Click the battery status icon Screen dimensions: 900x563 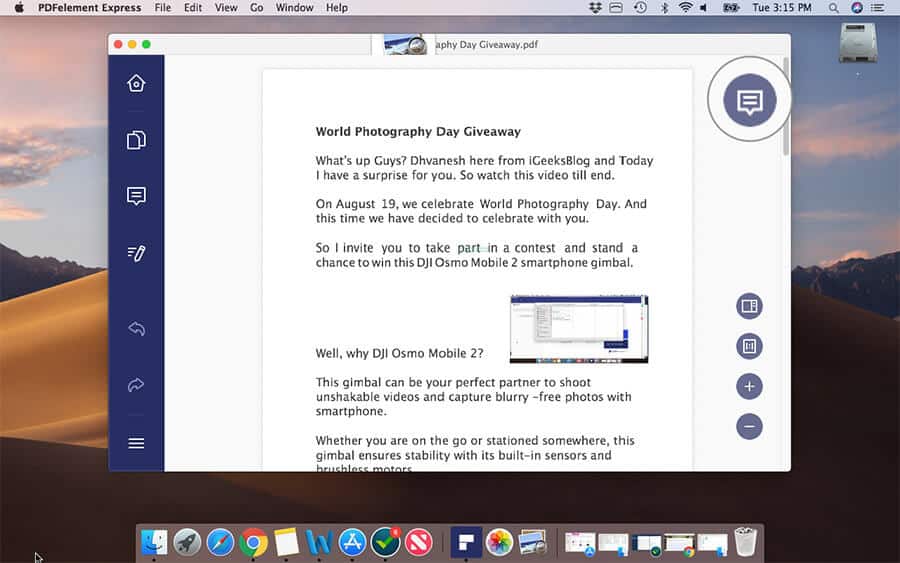(x=730, y=7)
